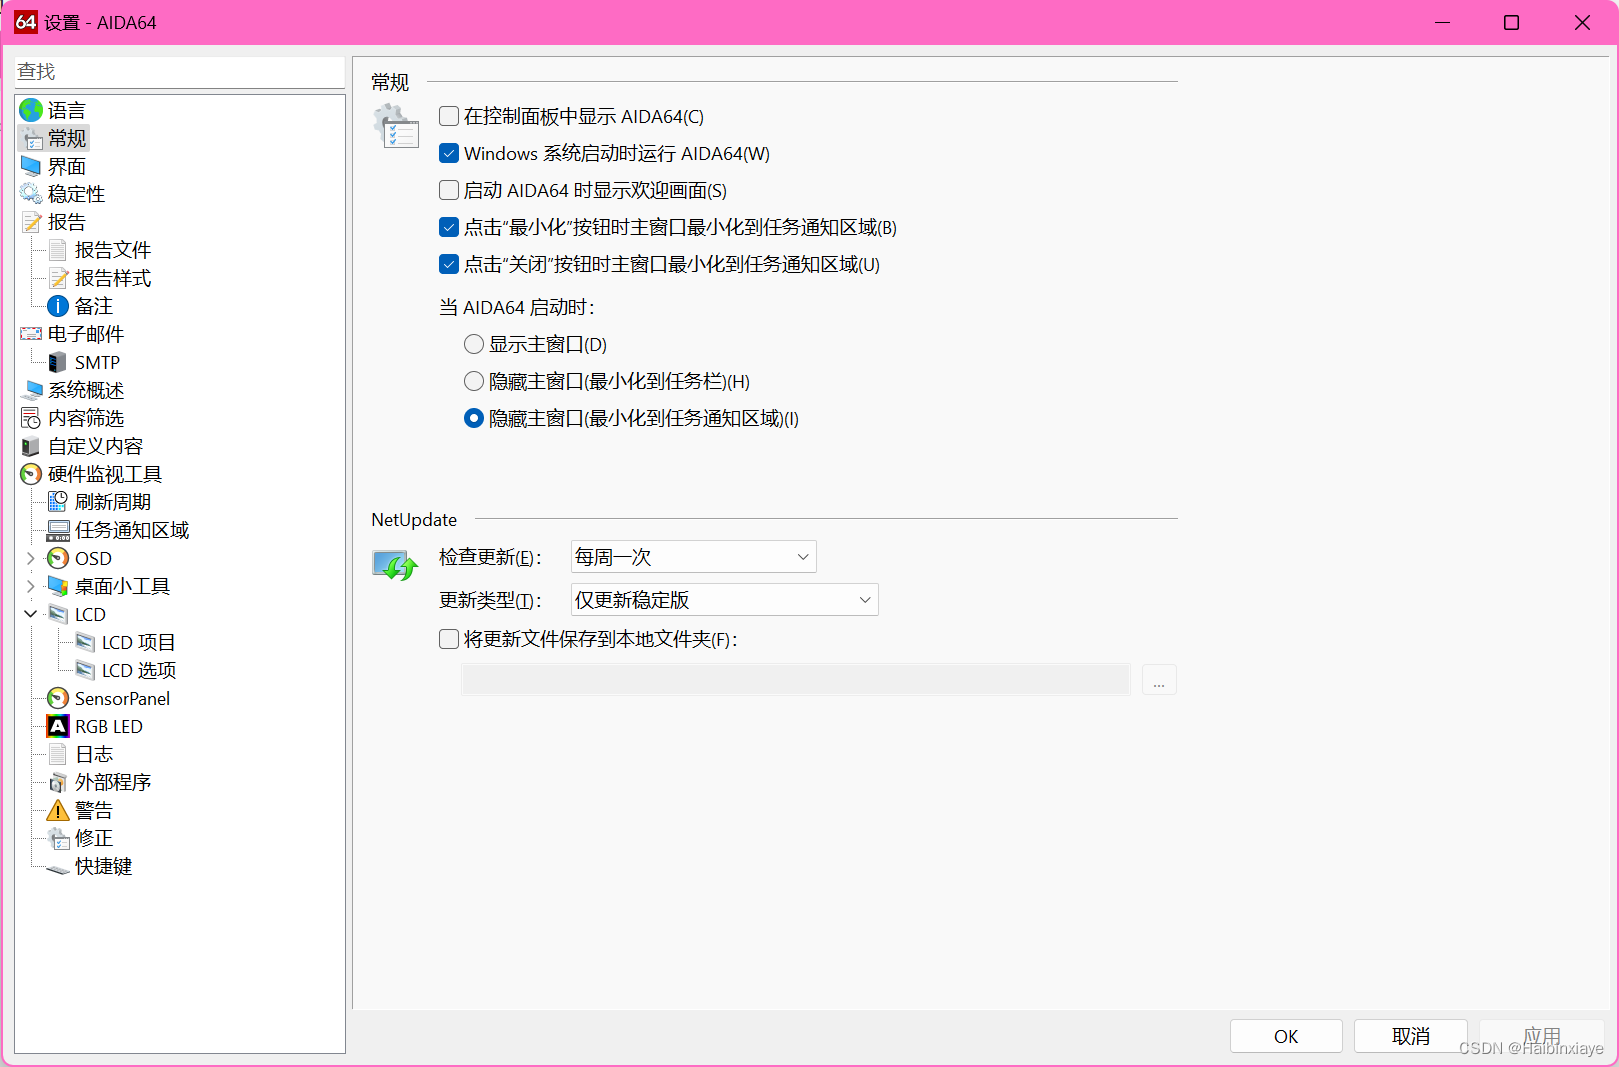The height and width of the screenshot is (1067, 1619).
Task: Select the 刷新周期 clock icon
Action: [58, 501]
